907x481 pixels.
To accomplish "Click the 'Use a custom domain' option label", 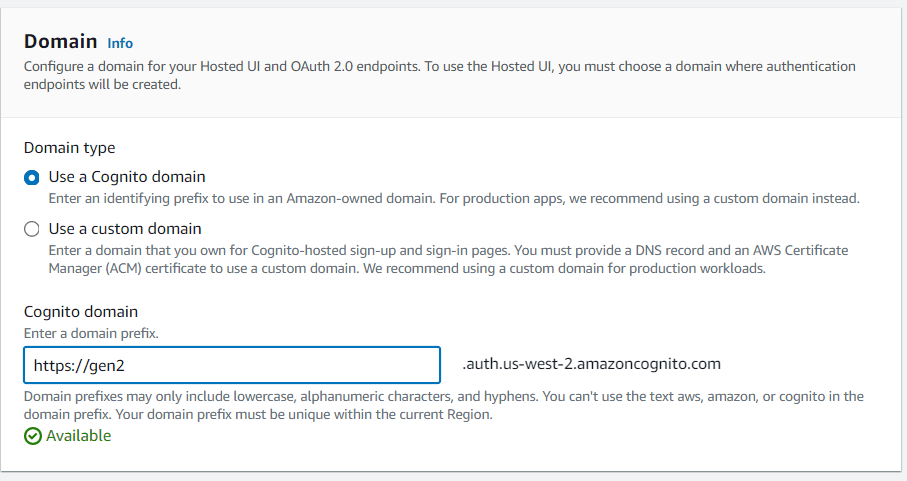I will (x=125, y=228).
